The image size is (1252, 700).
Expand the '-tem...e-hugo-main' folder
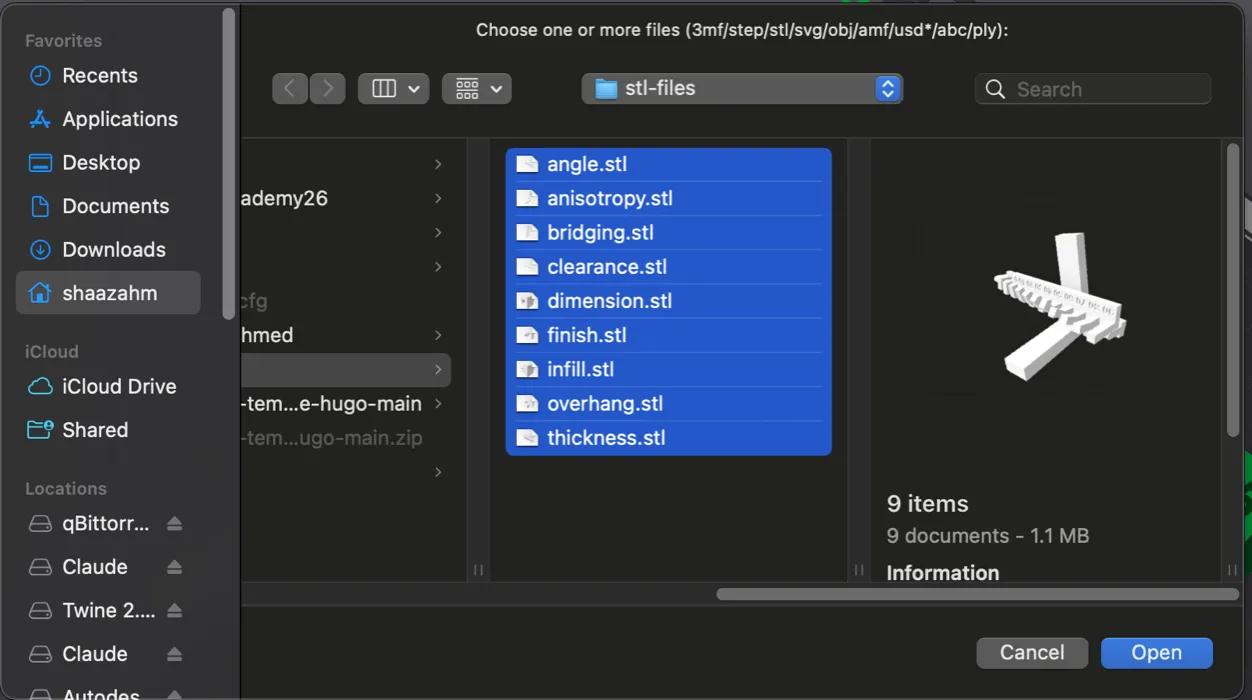(438, 404)
